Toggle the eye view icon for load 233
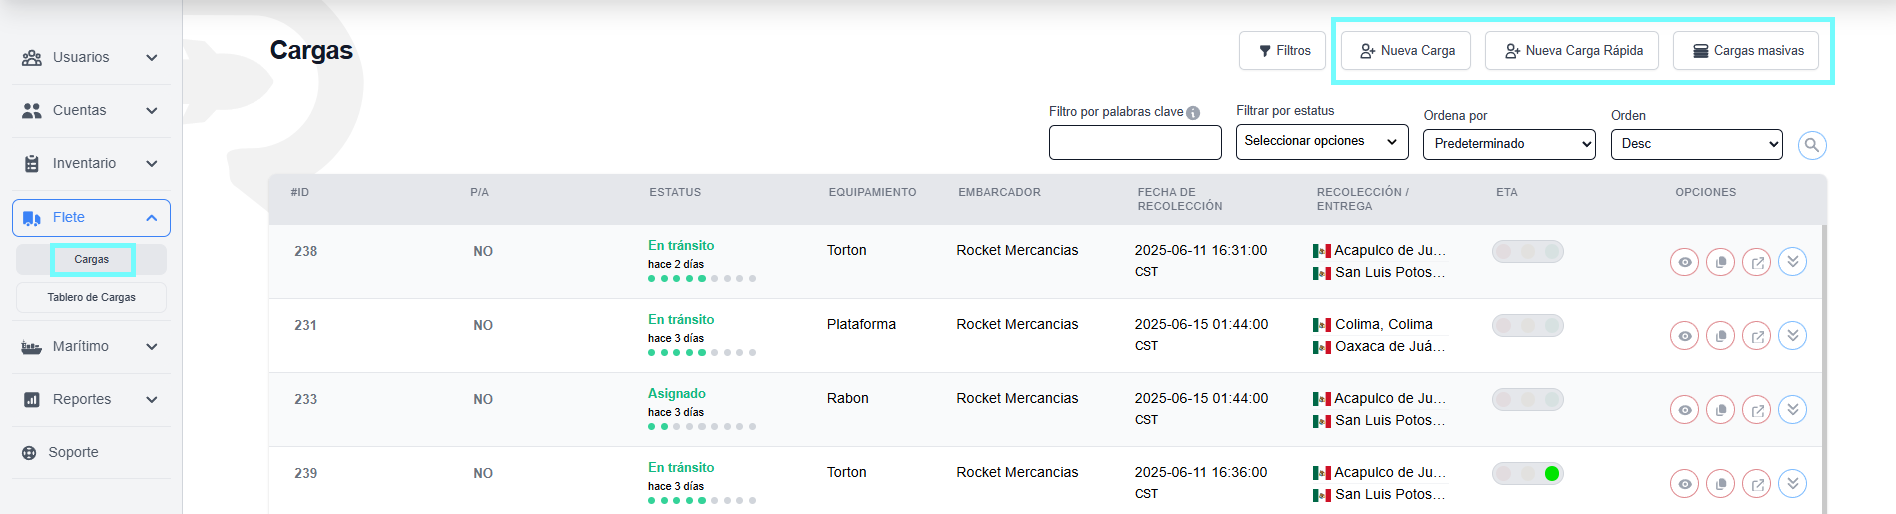The height and width of the screenshot is (514, 1896). (1684, 410)
